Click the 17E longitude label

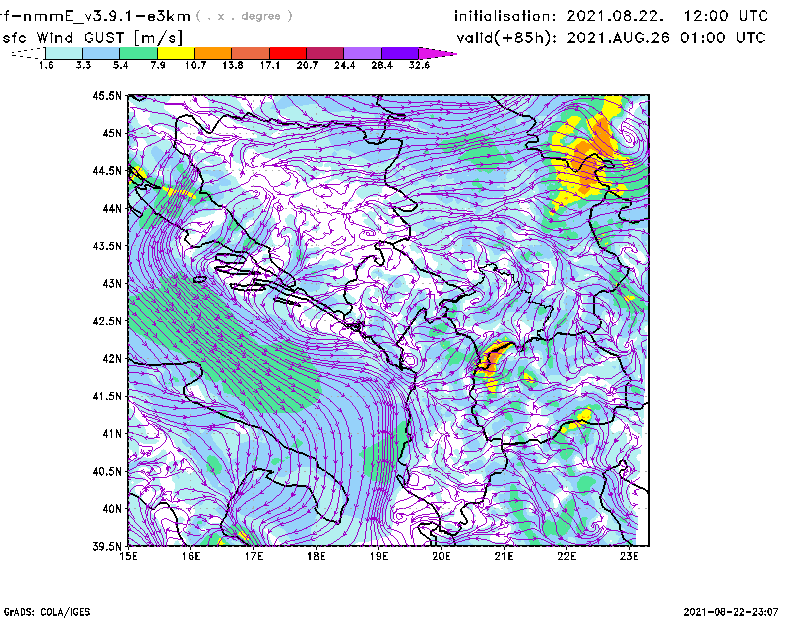(x=254, y=556)
